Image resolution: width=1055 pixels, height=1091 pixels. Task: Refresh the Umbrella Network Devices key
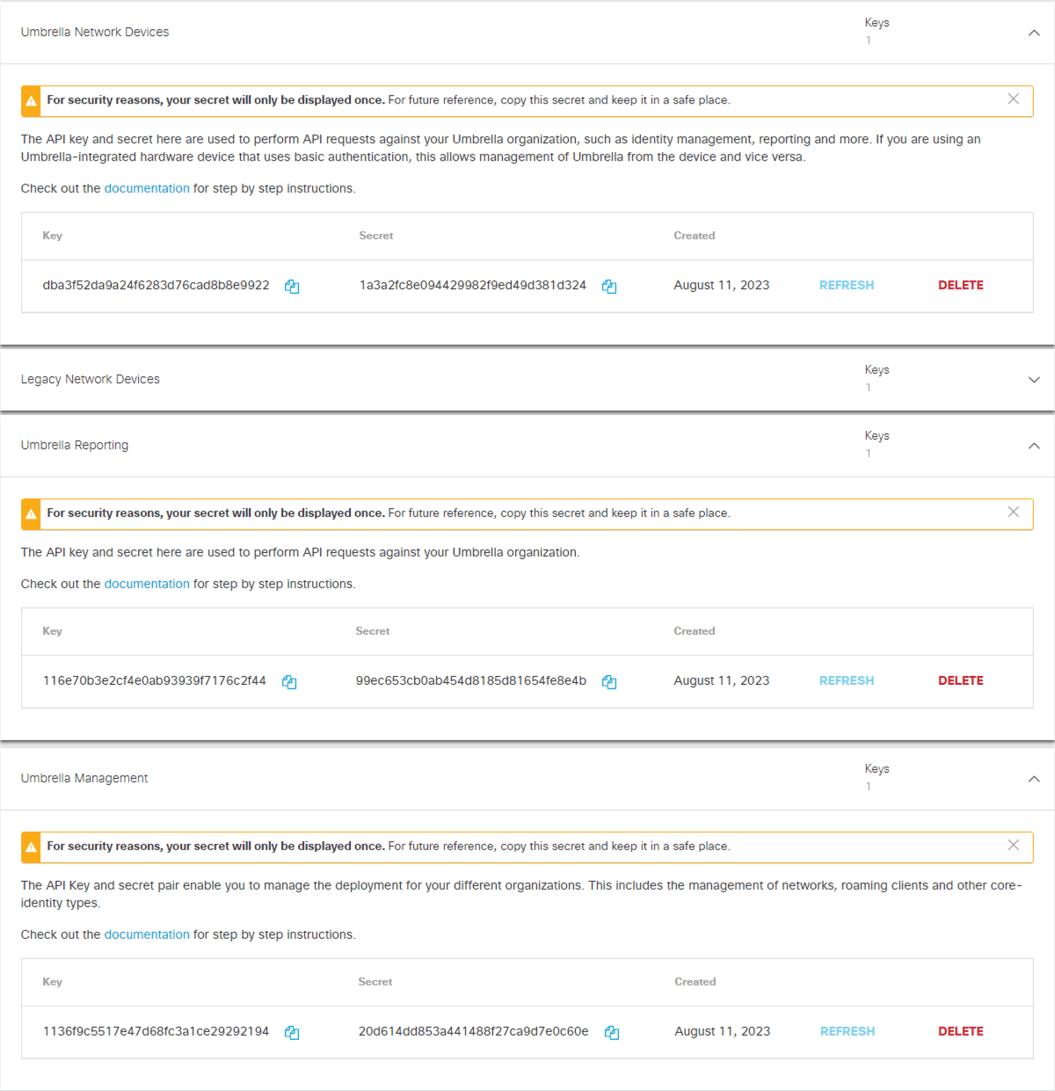point(846,285)
